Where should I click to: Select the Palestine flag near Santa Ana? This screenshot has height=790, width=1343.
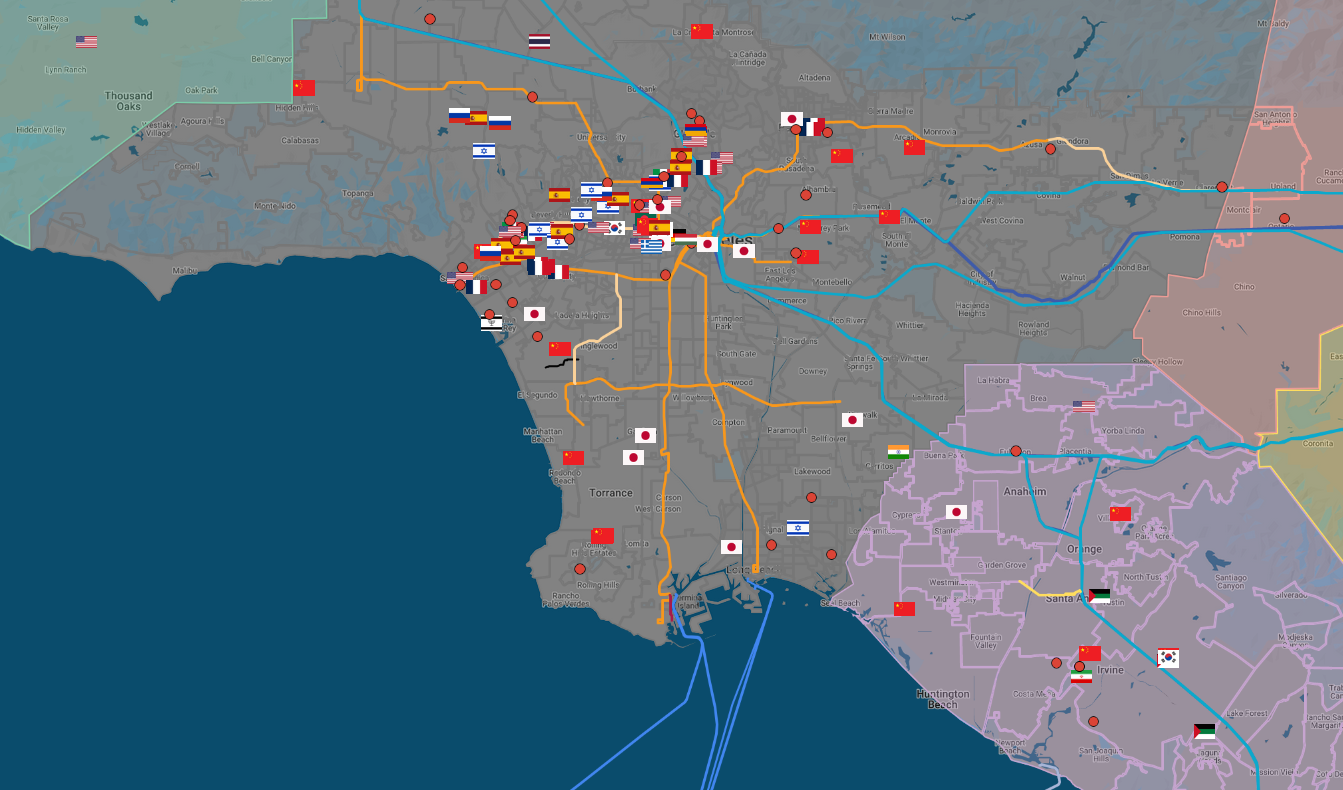1099,596
